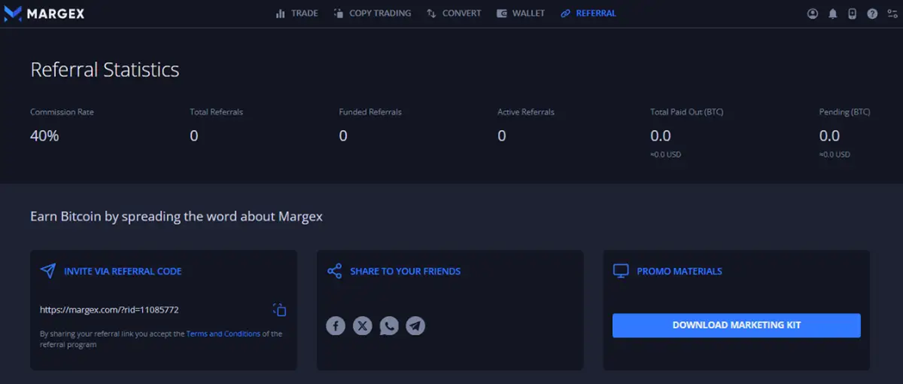
Task: Open the user profile icon
Action: point(813,14)
